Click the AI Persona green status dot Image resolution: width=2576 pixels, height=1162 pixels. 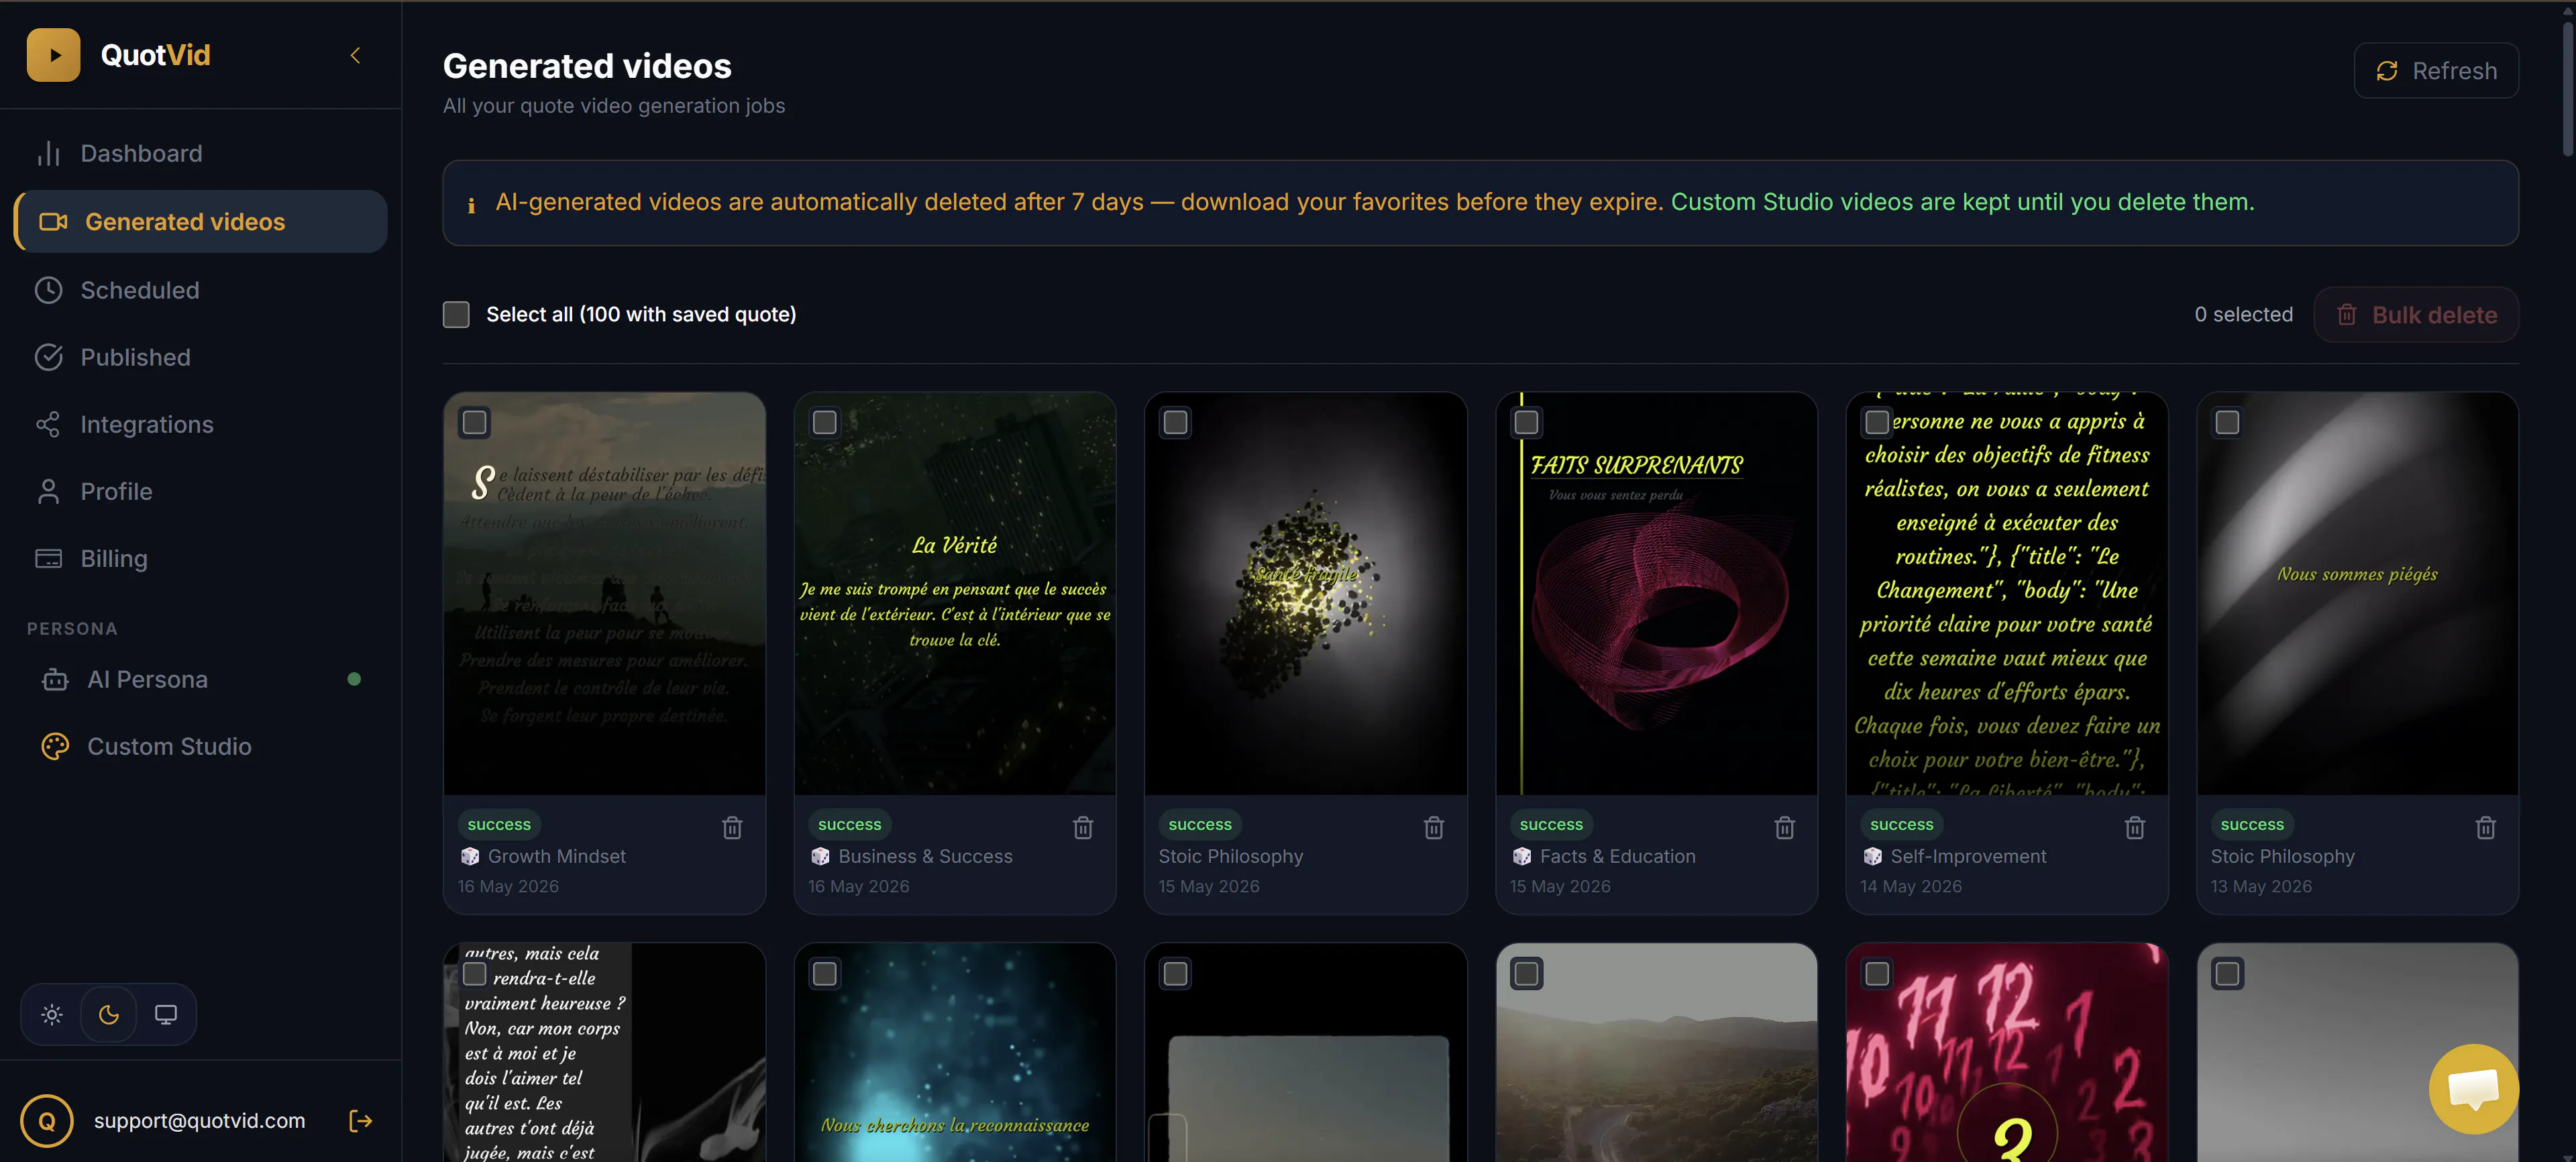(x=354, y=679)
